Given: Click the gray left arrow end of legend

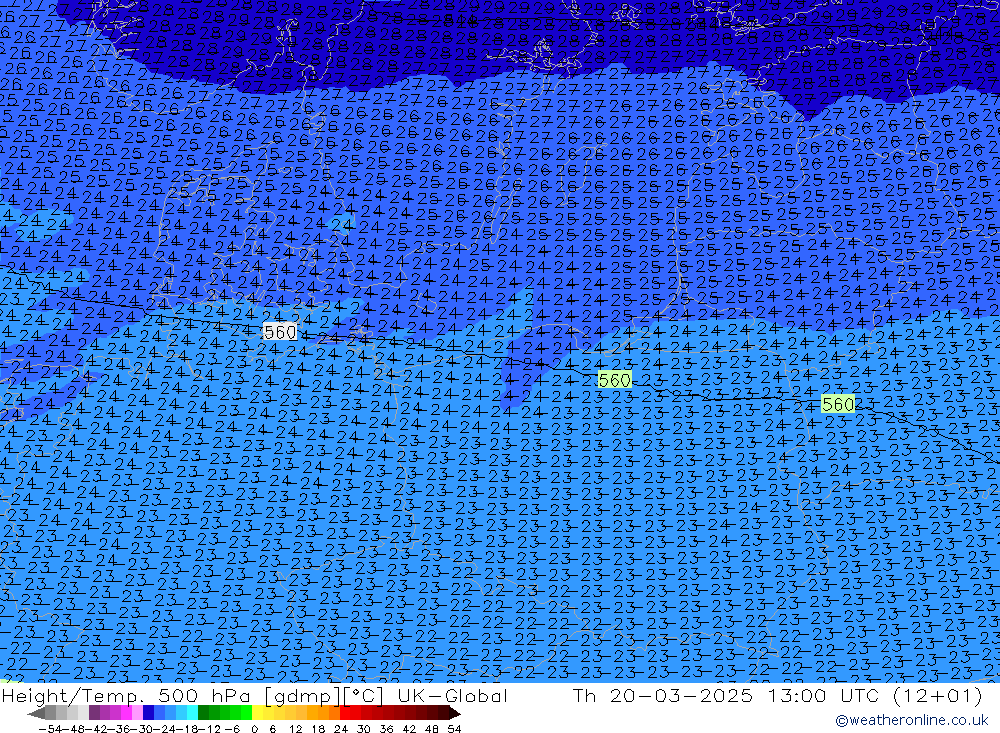Looking at the screenshot, I should (x=36, y=713).
